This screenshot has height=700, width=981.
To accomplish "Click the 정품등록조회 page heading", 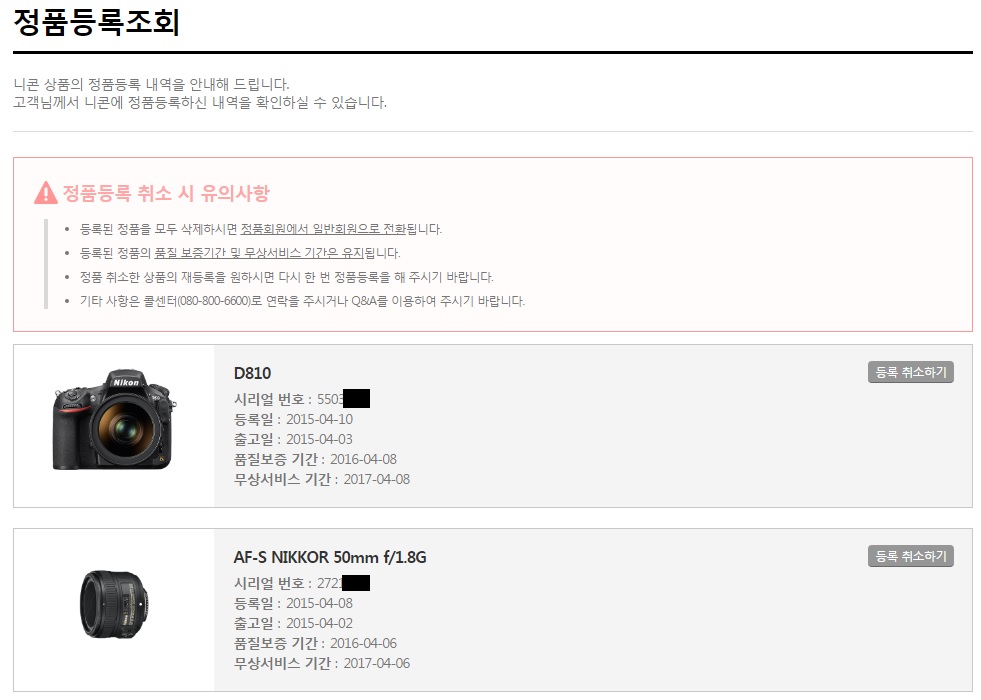I will coord(96,22).
